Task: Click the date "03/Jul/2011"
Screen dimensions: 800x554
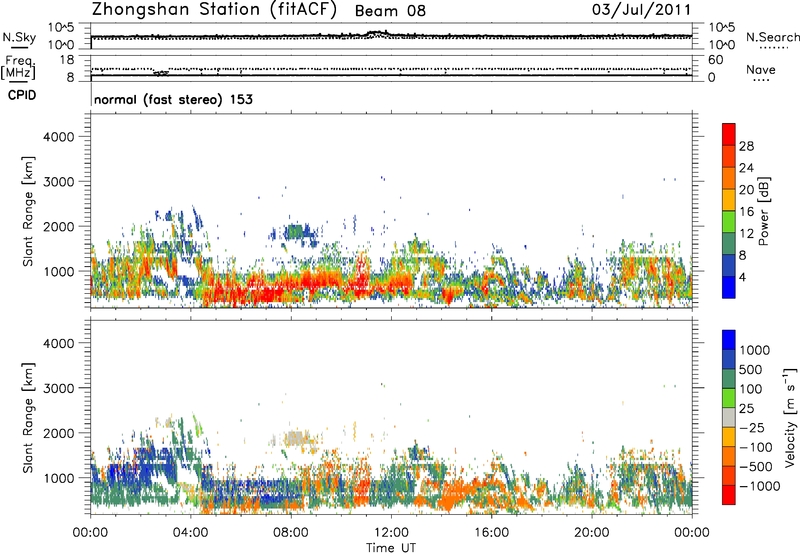Action: point(642,10)
